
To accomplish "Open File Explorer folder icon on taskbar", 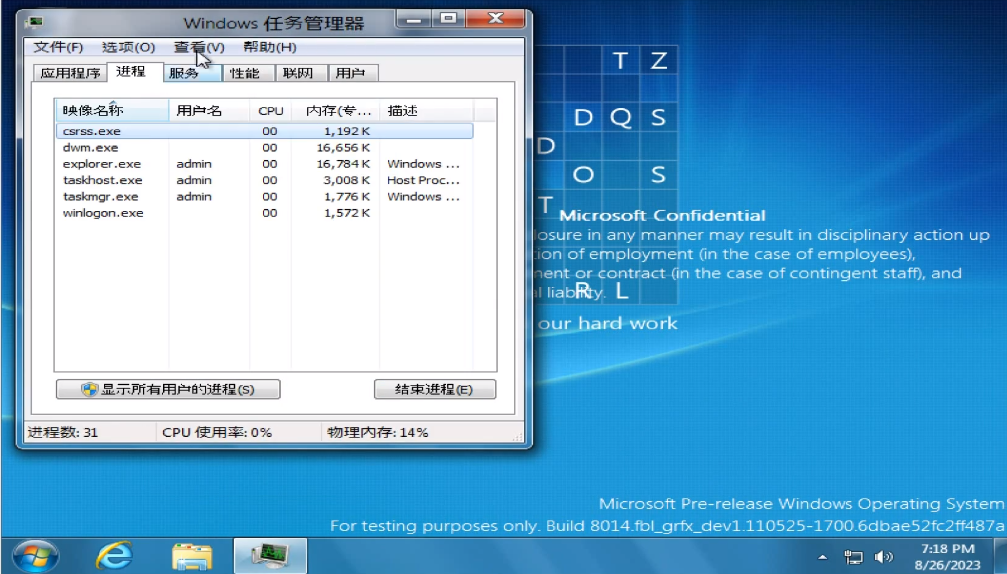I will coord(192,555).
